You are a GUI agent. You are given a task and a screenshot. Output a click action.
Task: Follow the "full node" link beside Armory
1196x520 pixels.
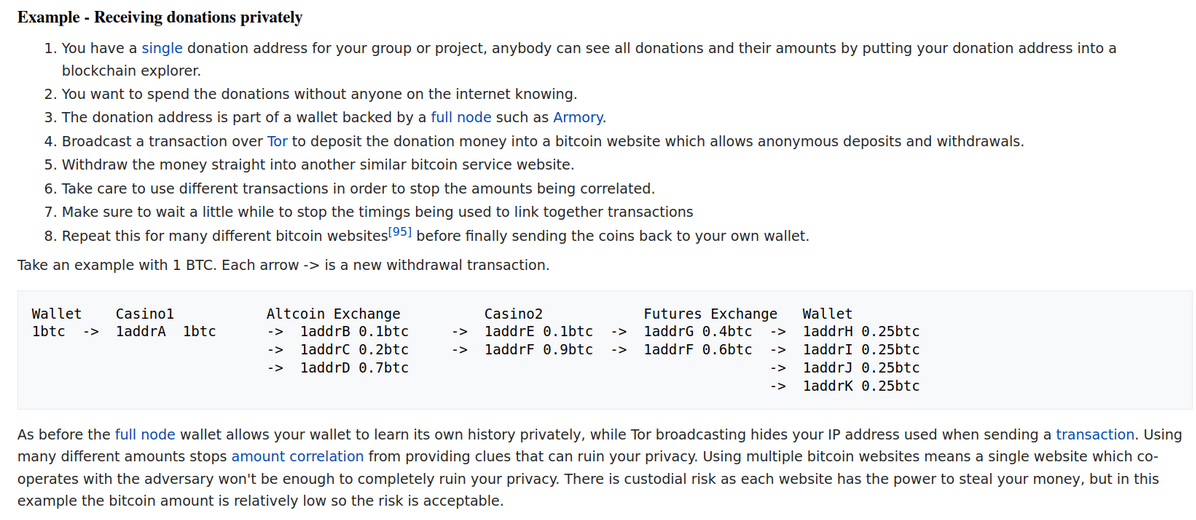(x=461, y=117)
